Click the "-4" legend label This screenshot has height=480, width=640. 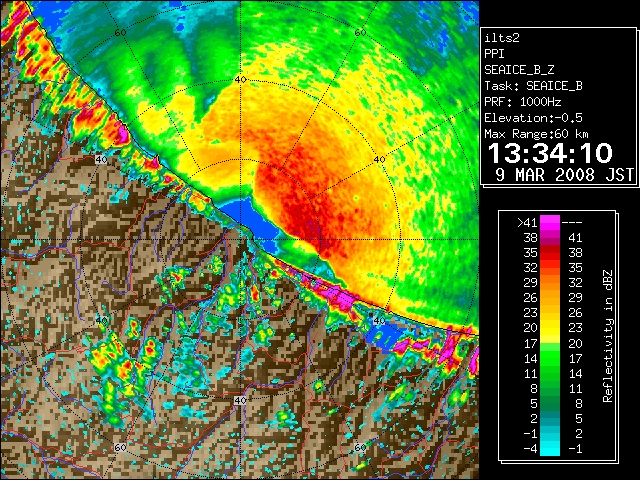530,448
